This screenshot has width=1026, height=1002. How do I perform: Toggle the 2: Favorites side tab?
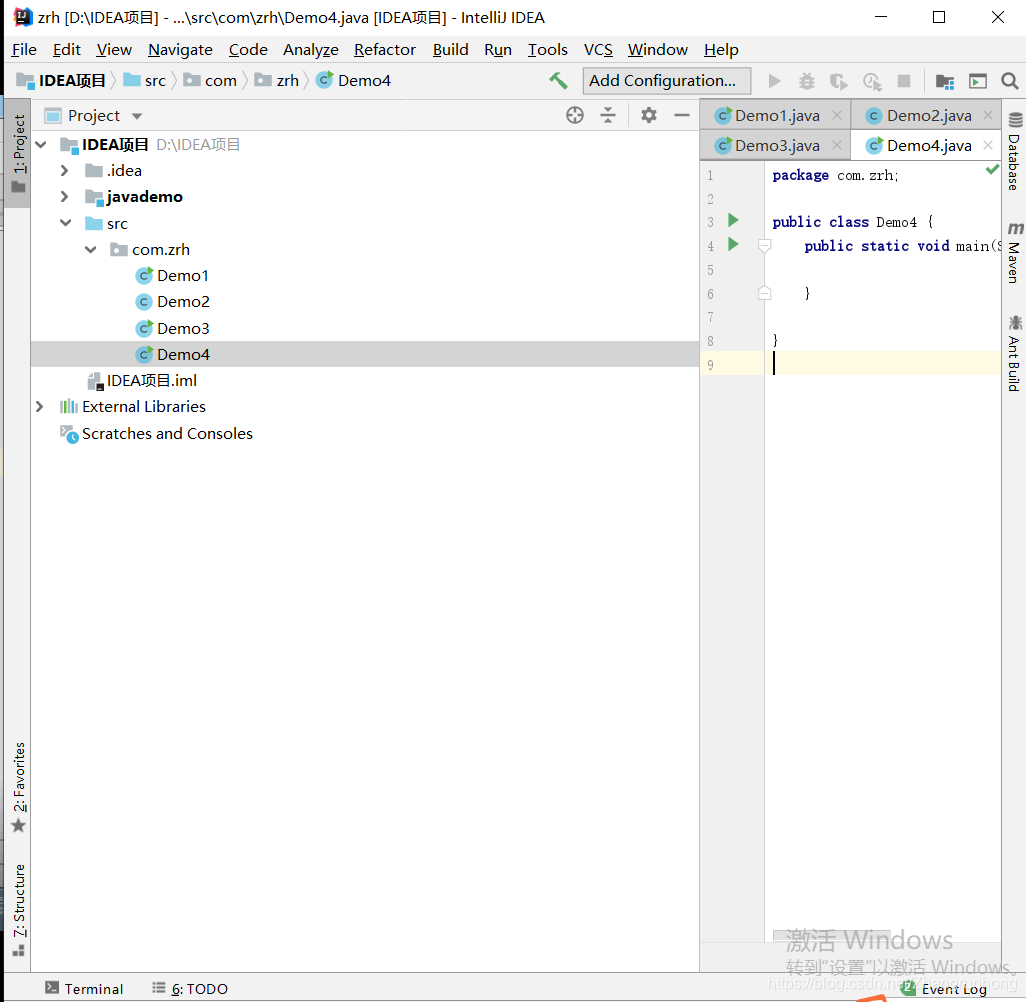(19, 787)
